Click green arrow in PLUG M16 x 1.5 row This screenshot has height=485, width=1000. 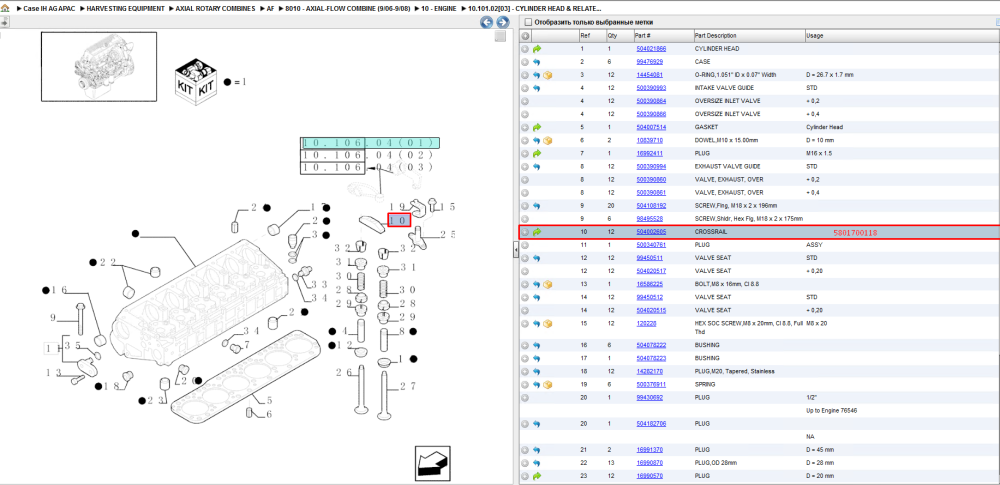click(x=536, y=153)
